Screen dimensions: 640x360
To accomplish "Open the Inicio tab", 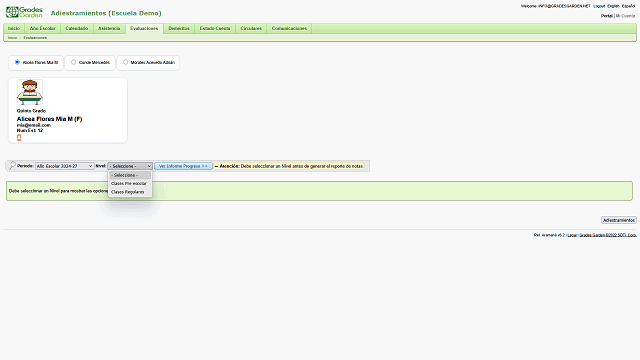I will tap(14, 28).
